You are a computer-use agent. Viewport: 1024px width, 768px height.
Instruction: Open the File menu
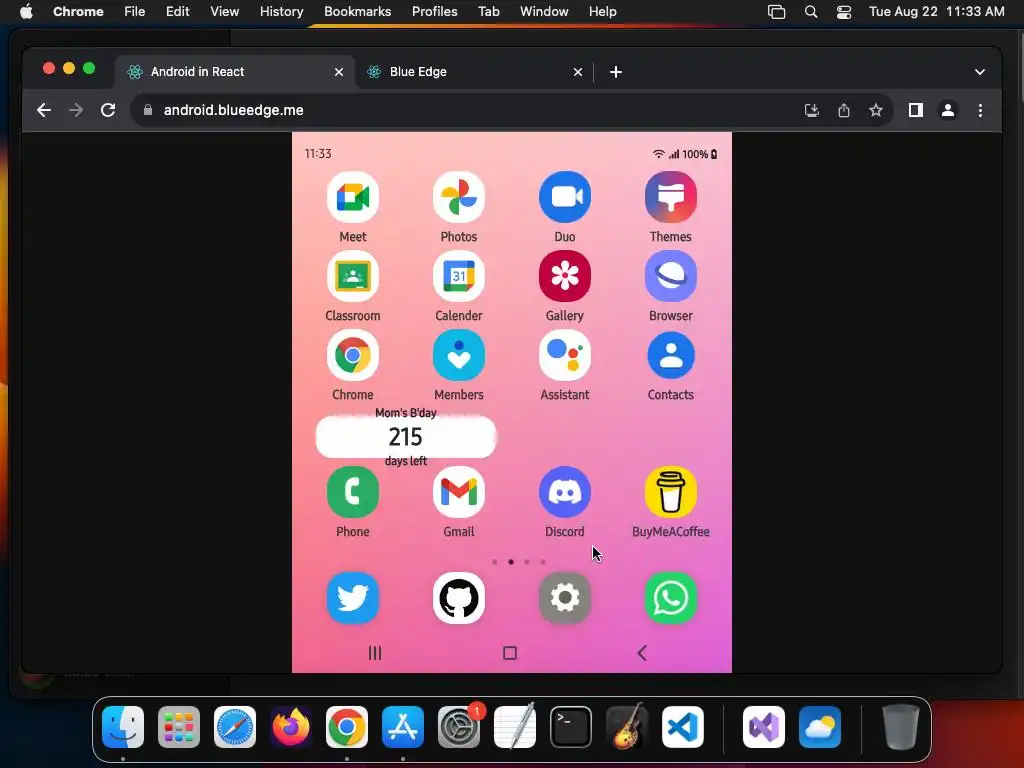click(135, 11)
